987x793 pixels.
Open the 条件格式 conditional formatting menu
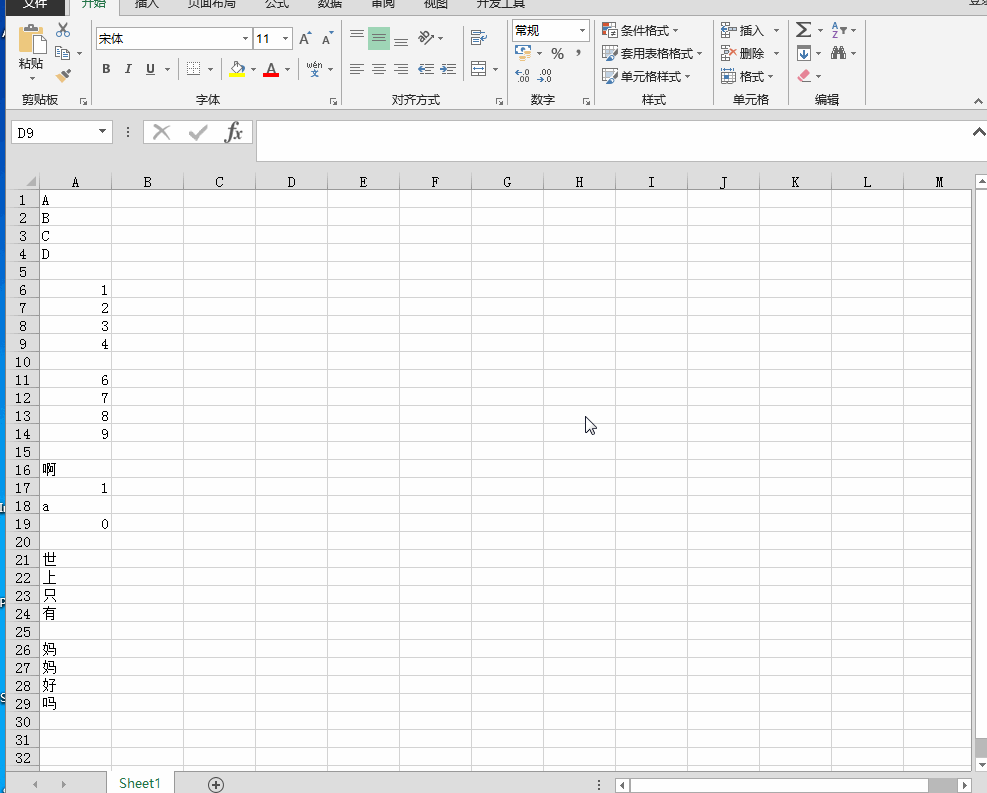640,30
